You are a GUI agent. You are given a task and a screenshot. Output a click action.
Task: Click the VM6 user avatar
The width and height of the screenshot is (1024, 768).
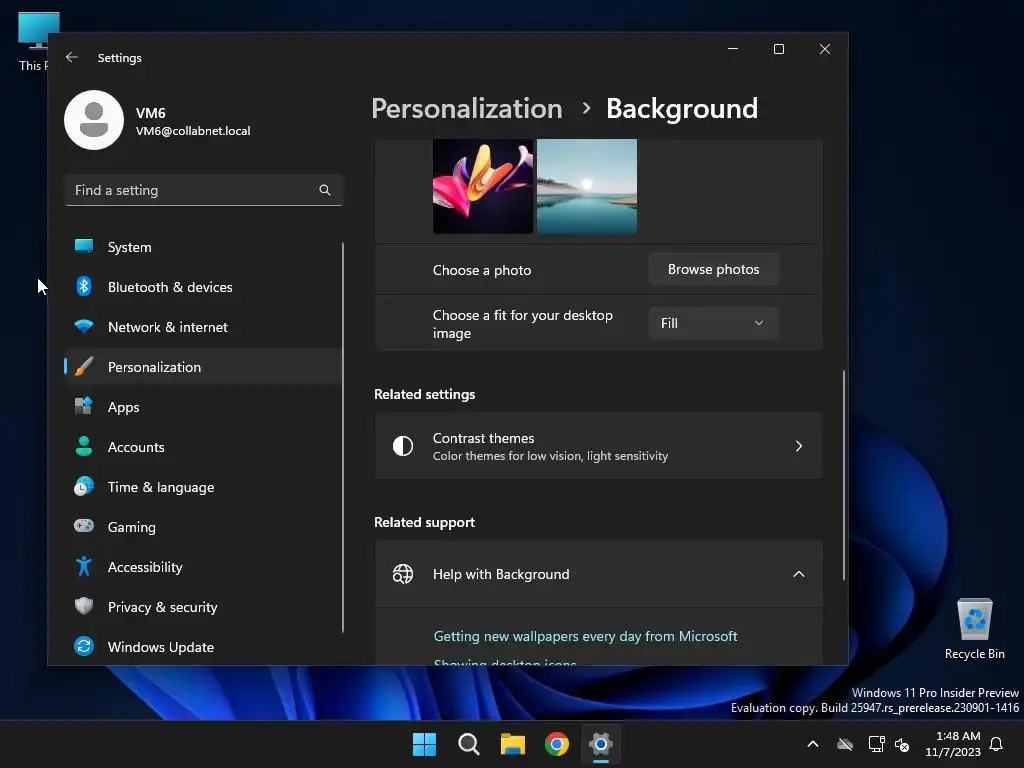[94, 120]
